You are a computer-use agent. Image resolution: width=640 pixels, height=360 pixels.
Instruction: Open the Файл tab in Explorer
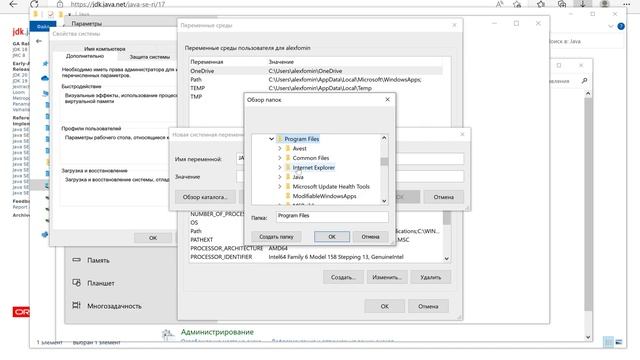point(43,27)
